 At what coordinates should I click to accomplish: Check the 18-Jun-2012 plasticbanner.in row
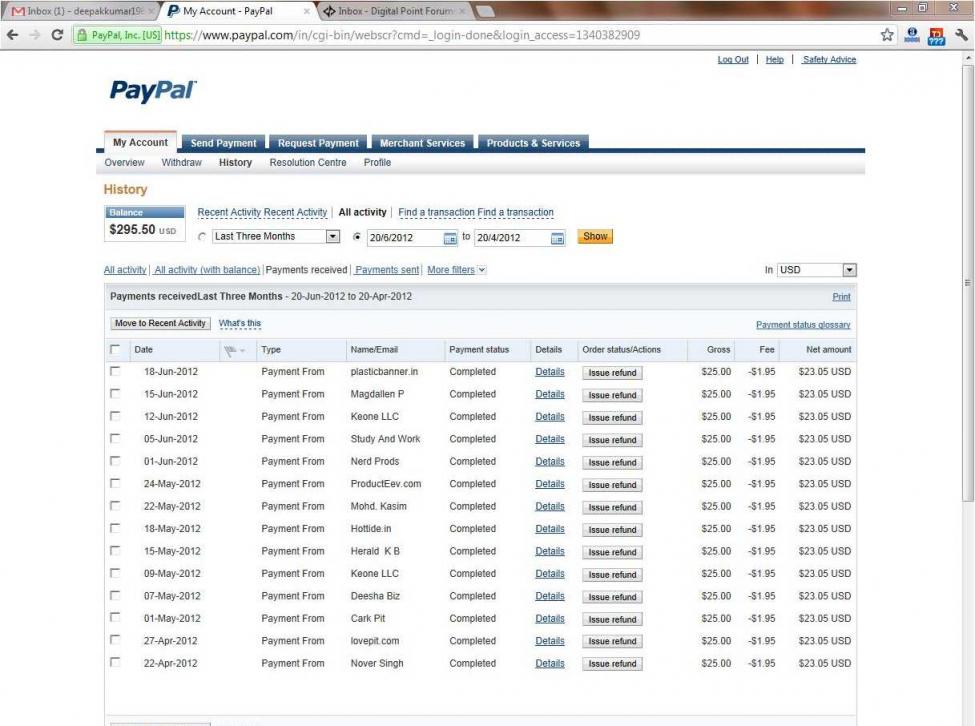click(x=115, y=371)
